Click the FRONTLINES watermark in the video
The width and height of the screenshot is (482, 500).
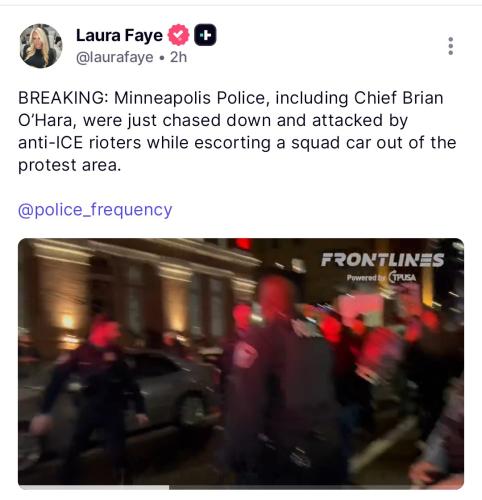(382, 260)
